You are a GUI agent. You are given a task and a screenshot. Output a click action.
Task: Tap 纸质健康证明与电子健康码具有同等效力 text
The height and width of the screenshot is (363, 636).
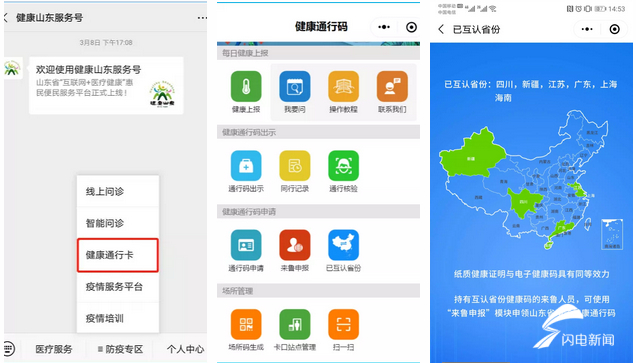pyautogui.click(x=531, y=274)
